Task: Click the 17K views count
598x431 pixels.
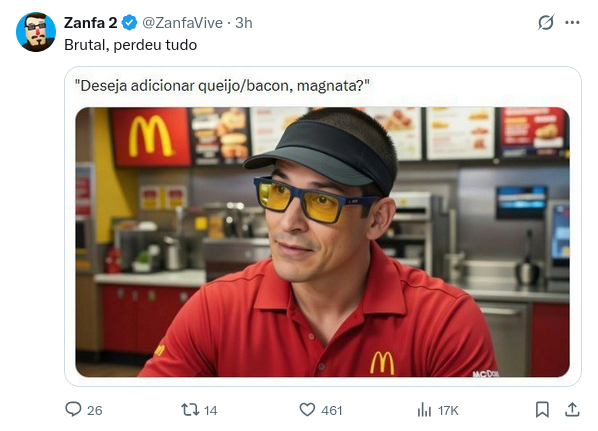Action: point(448,410)
